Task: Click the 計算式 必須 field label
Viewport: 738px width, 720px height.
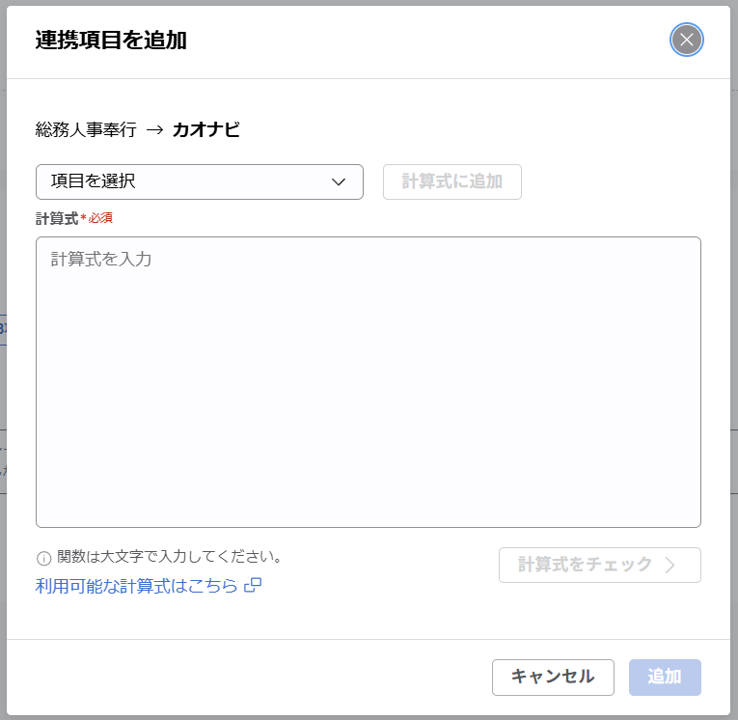Action: click(74, 218)
